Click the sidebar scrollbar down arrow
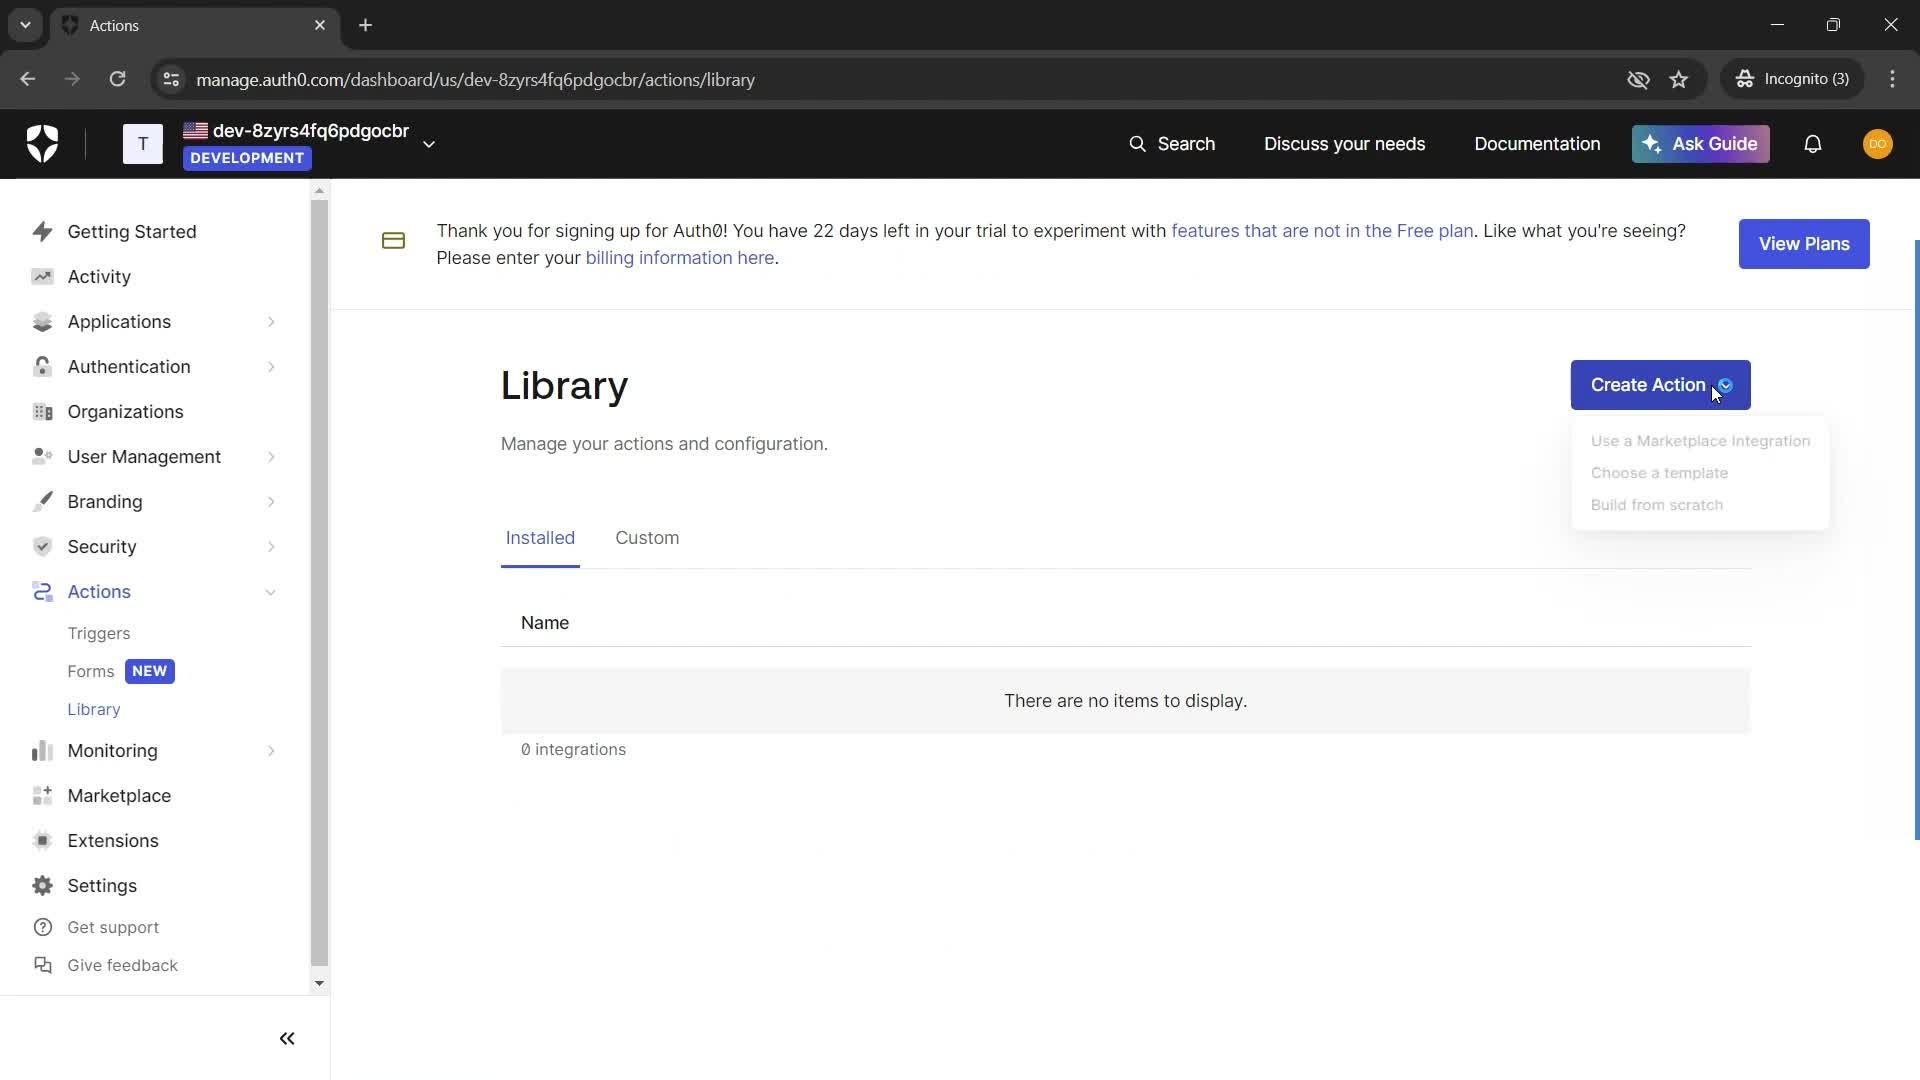 click(x=319, y=984)
